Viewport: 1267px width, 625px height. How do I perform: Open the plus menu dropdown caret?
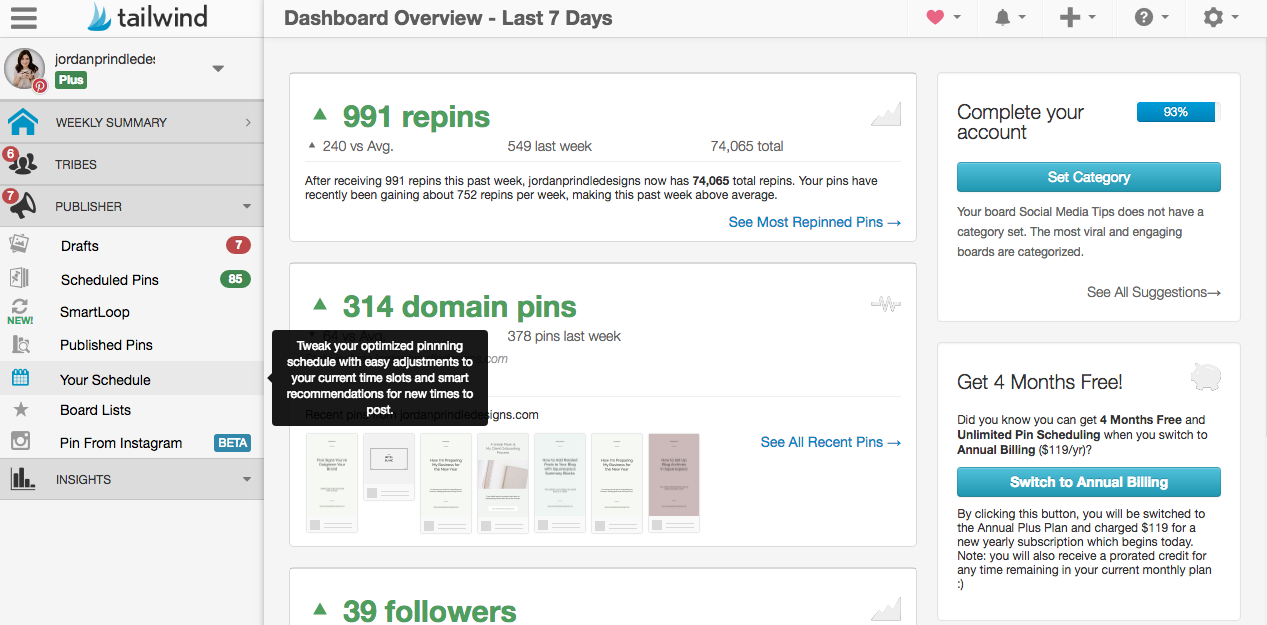click(x=1092, y=17)
